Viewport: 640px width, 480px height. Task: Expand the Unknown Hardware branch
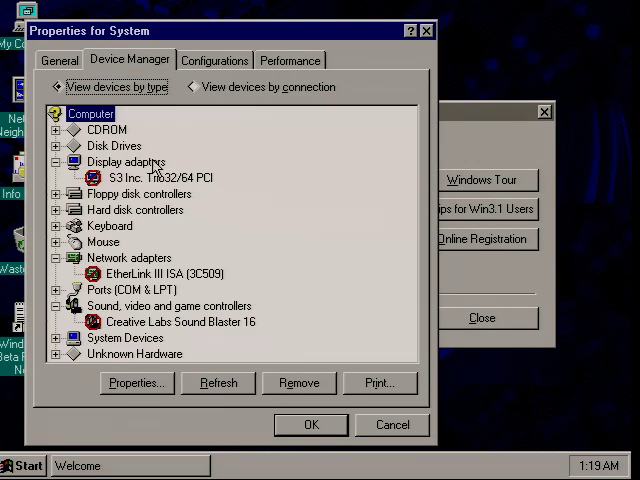[56, 354]
